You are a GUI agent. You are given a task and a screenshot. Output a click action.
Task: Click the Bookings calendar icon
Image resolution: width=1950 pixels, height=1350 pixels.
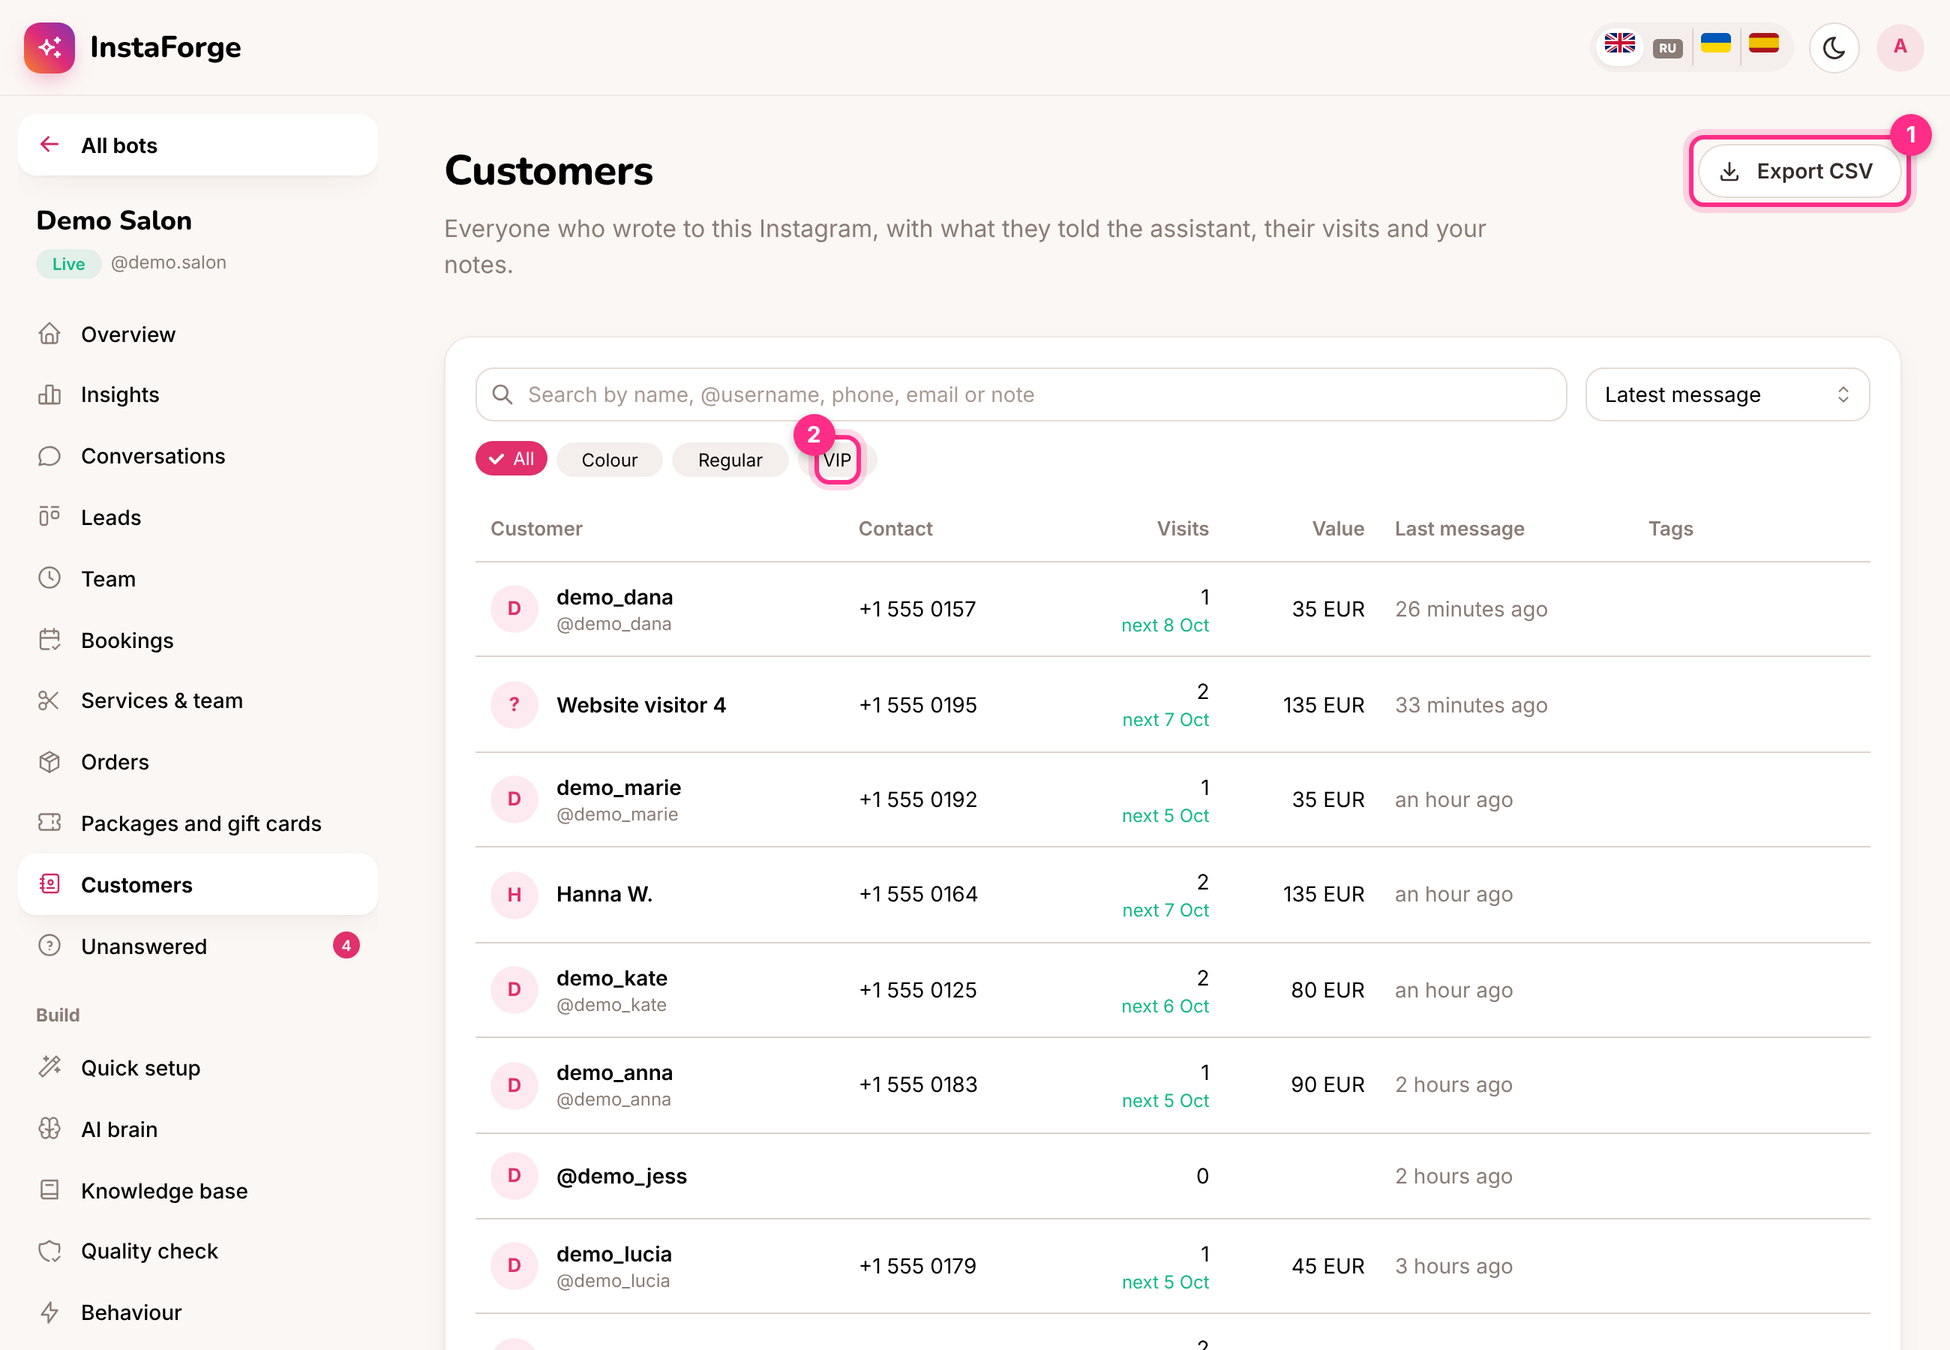pos(49,640)
